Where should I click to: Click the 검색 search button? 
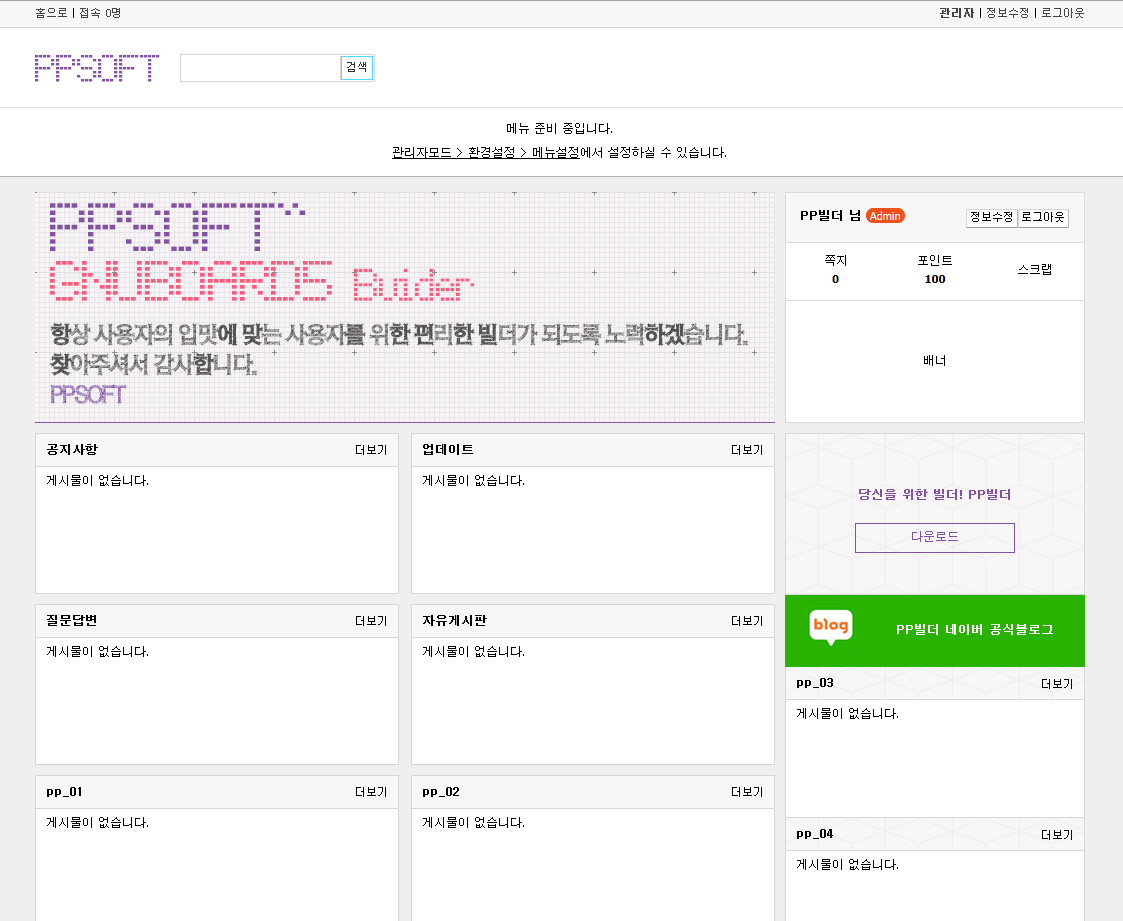(x=357, y=68)
